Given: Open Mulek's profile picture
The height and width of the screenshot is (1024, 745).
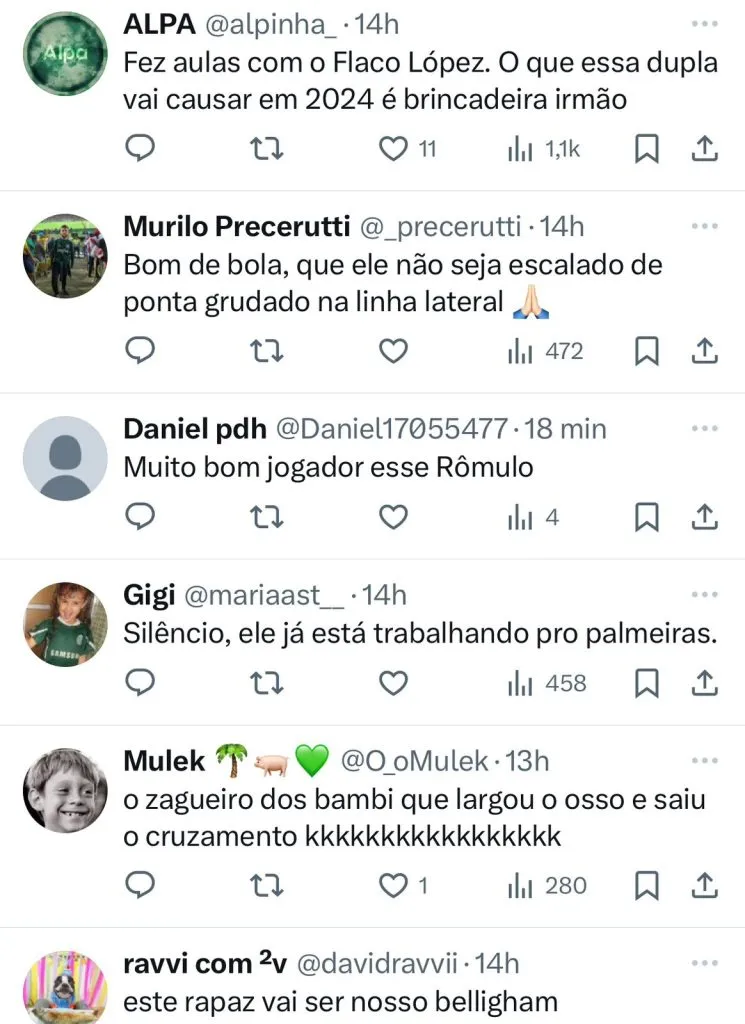Looking at the screenshot, I should 65,790.
